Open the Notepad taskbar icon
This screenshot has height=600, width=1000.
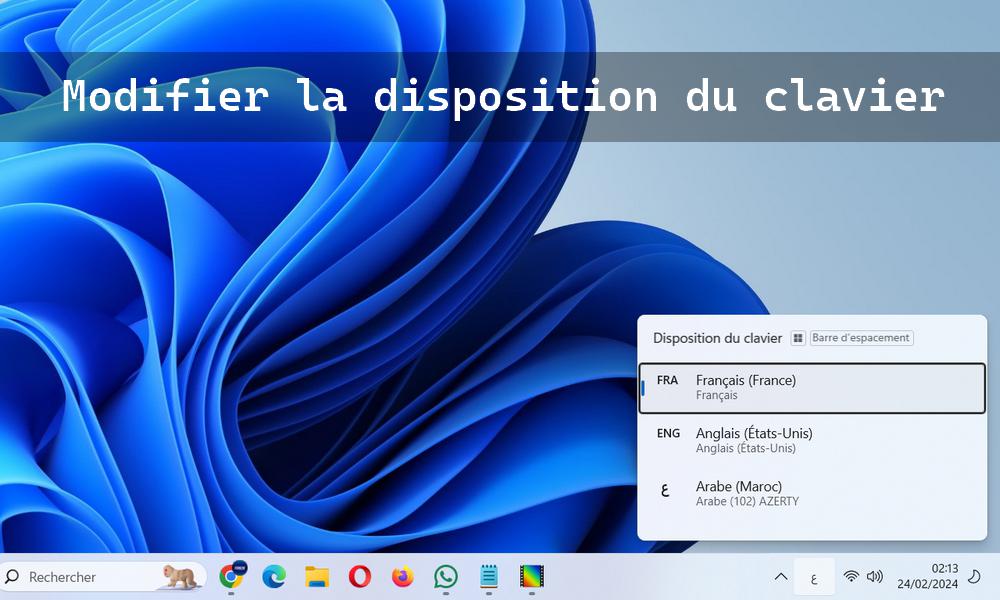tap(489, 576)
